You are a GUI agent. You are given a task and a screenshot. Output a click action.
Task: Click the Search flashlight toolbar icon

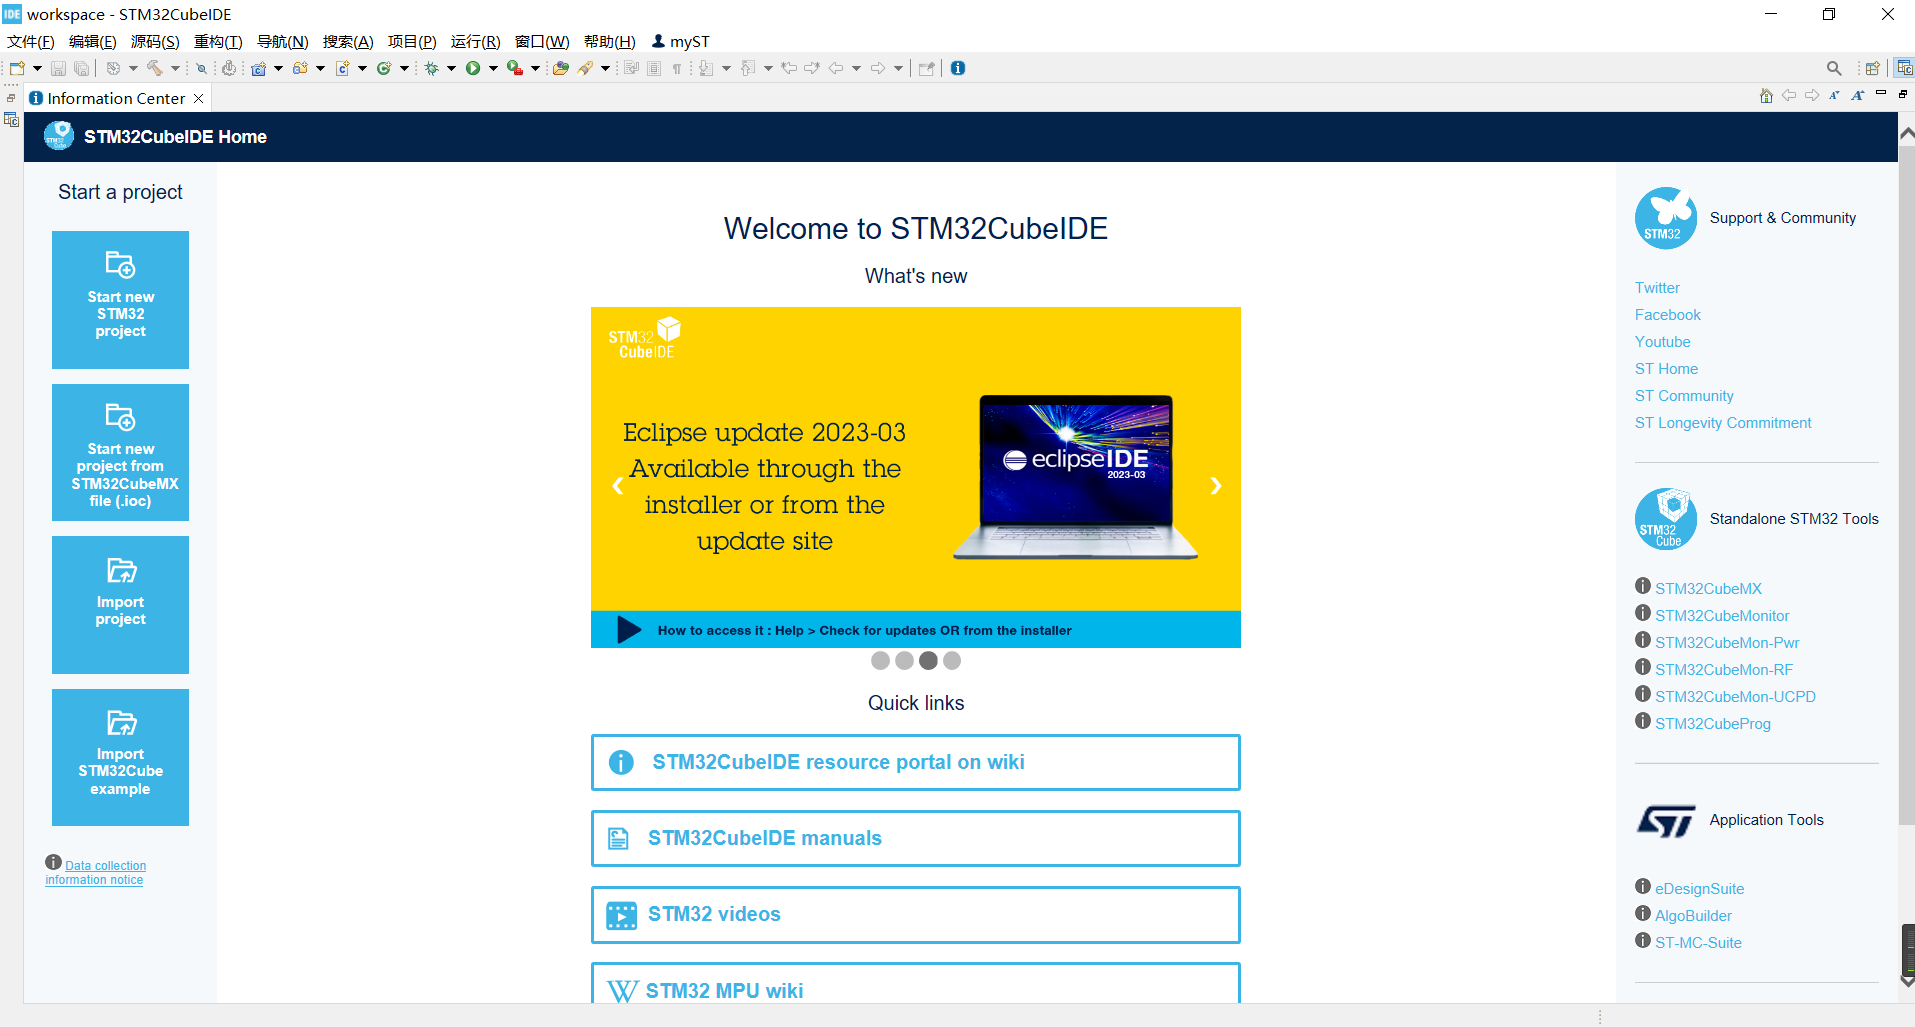(586, 68)
